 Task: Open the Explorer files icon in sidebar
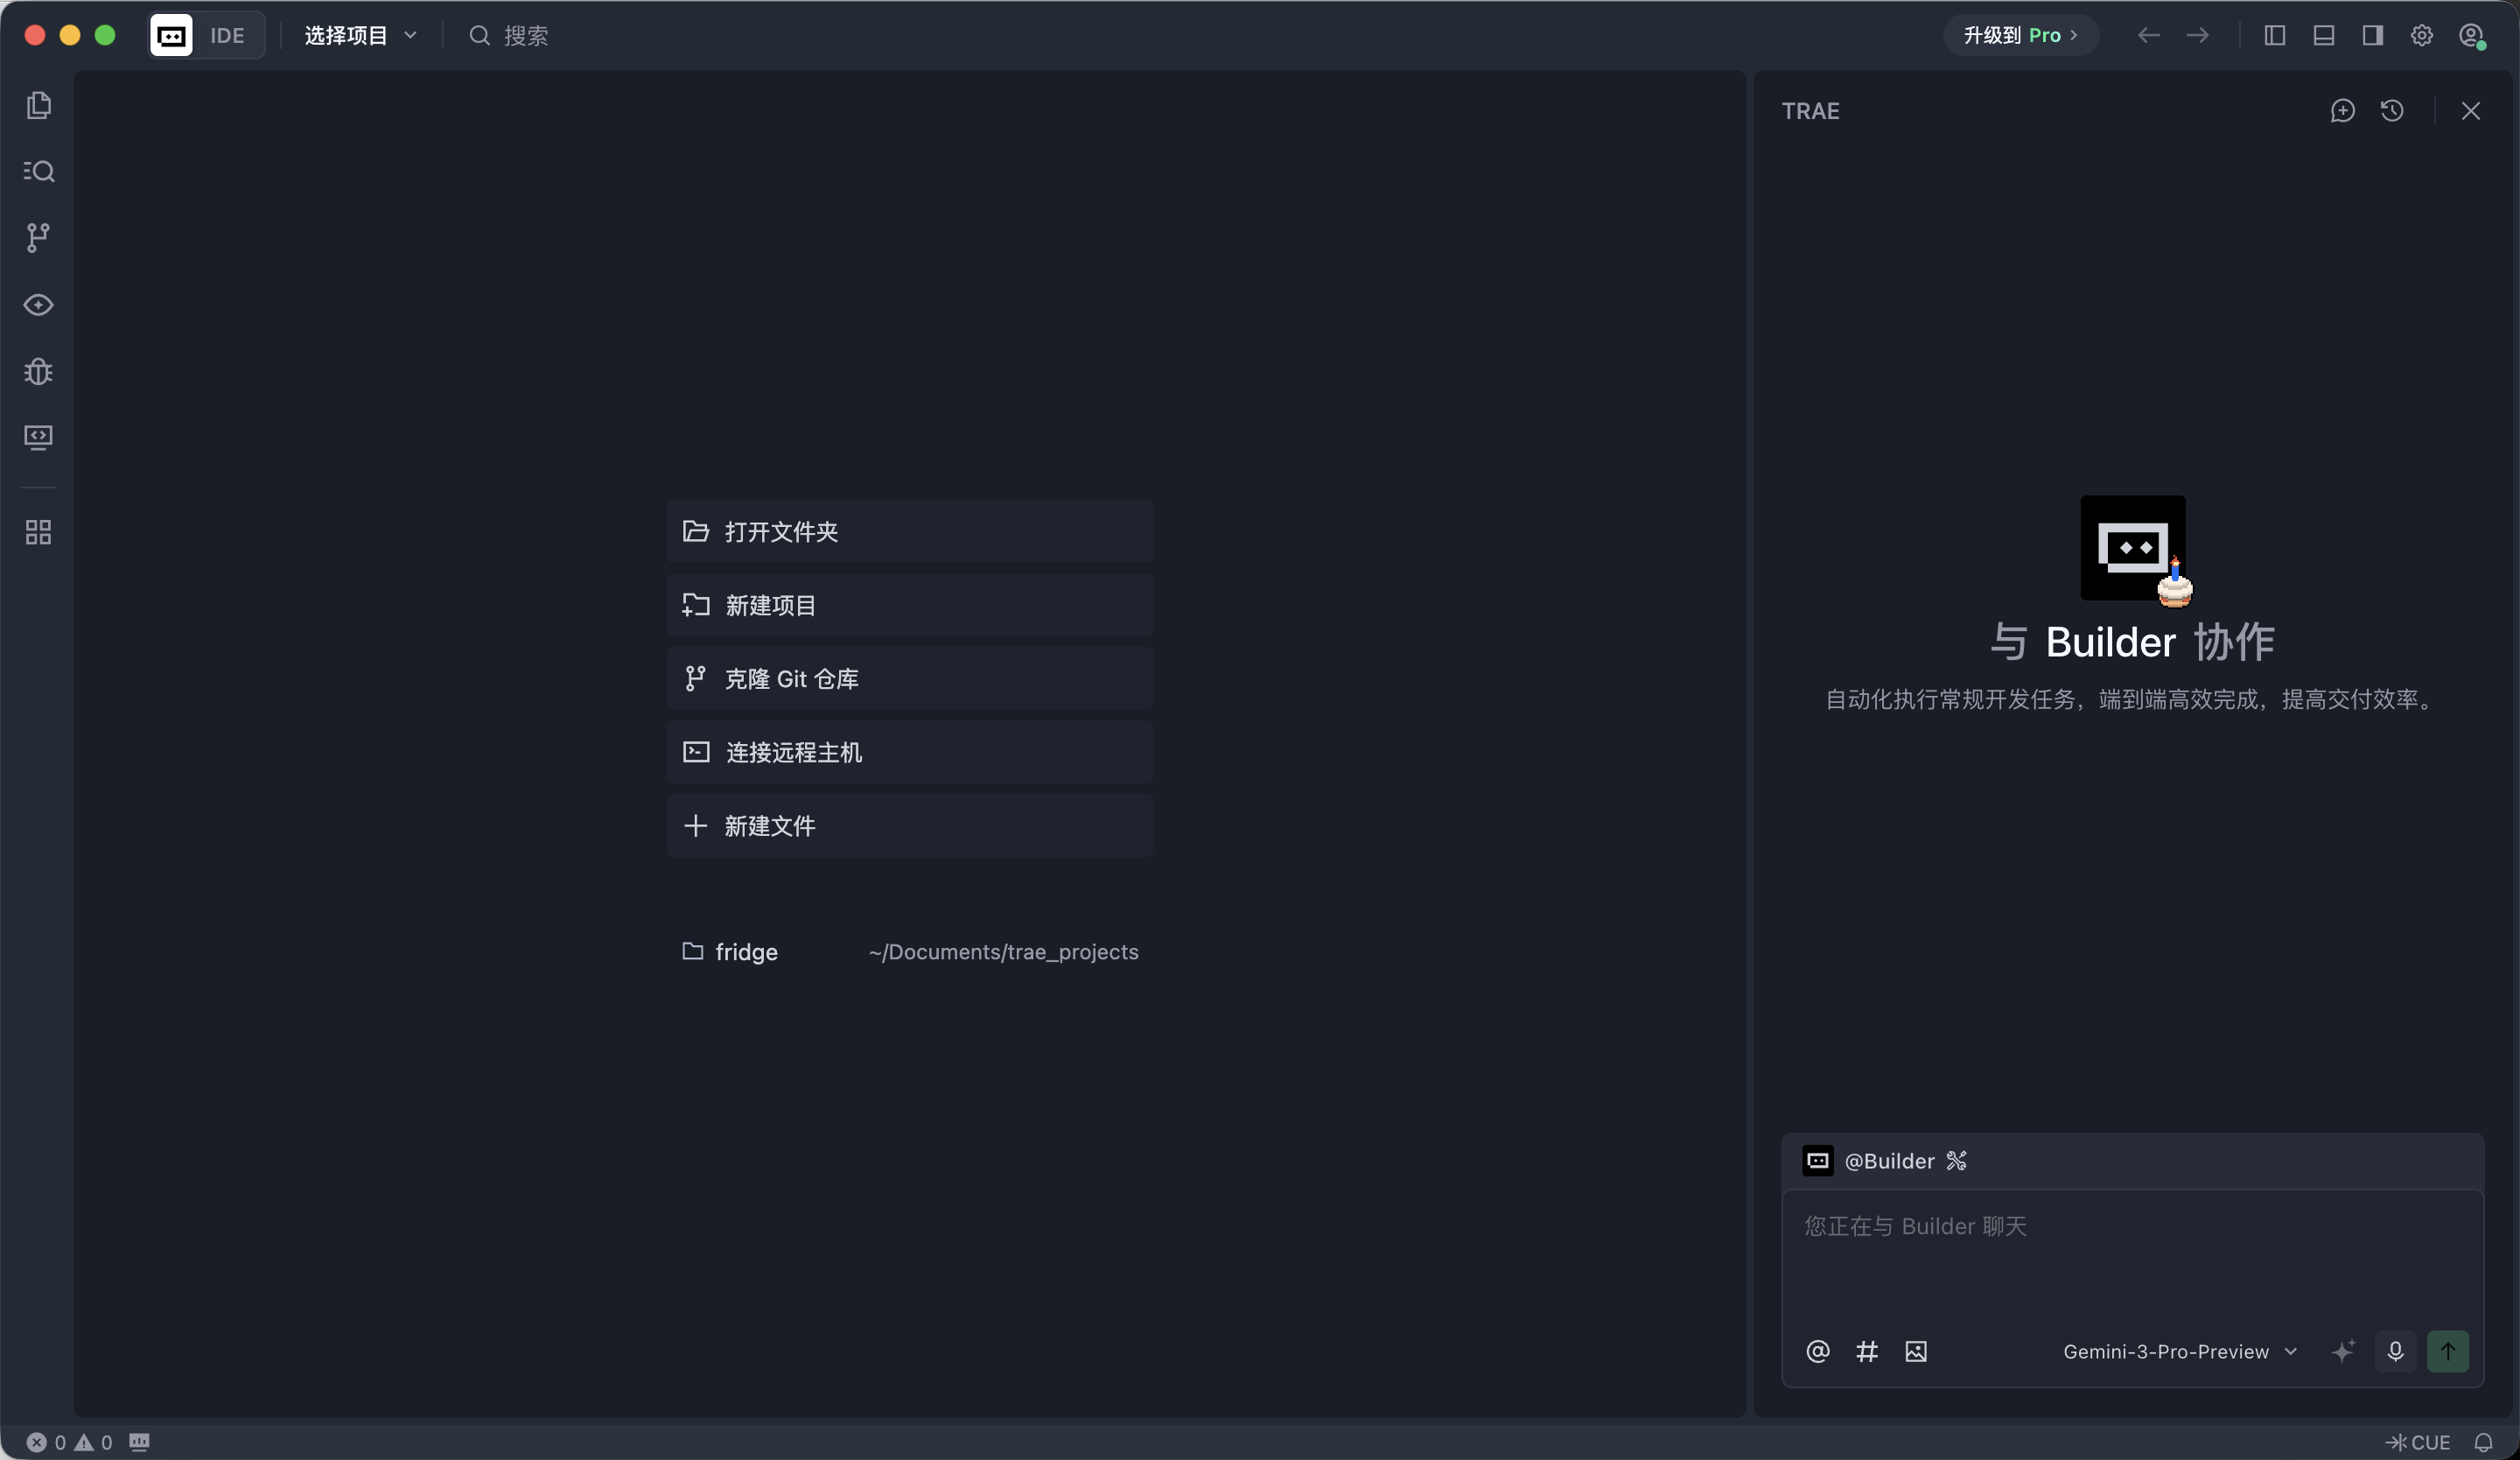38,105
